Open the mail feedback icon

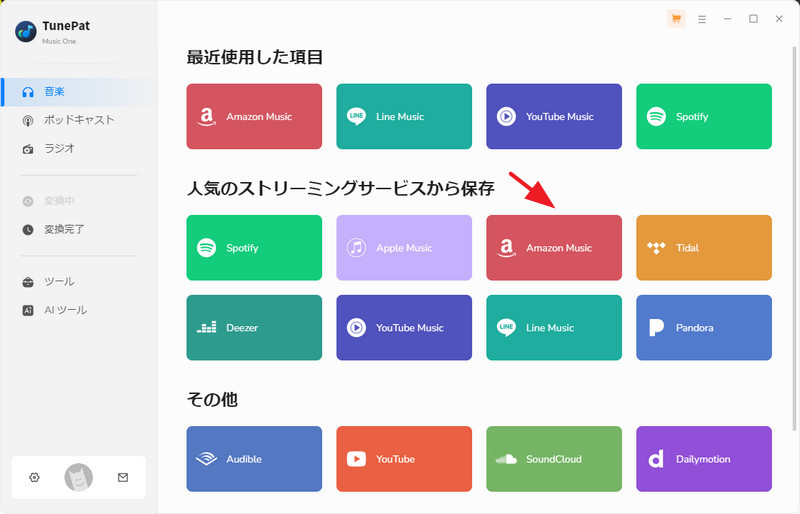click(123, 477)
